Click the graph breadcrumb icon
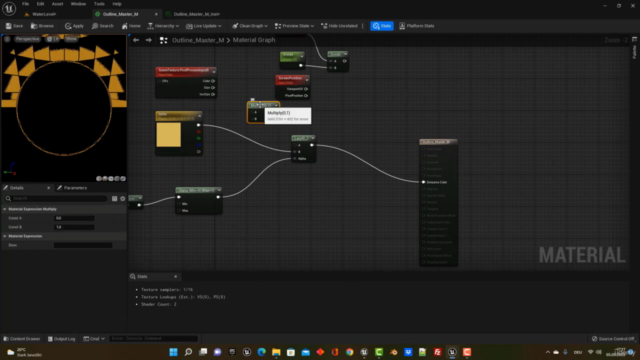The image size is (640, 360). pos(163,40)
